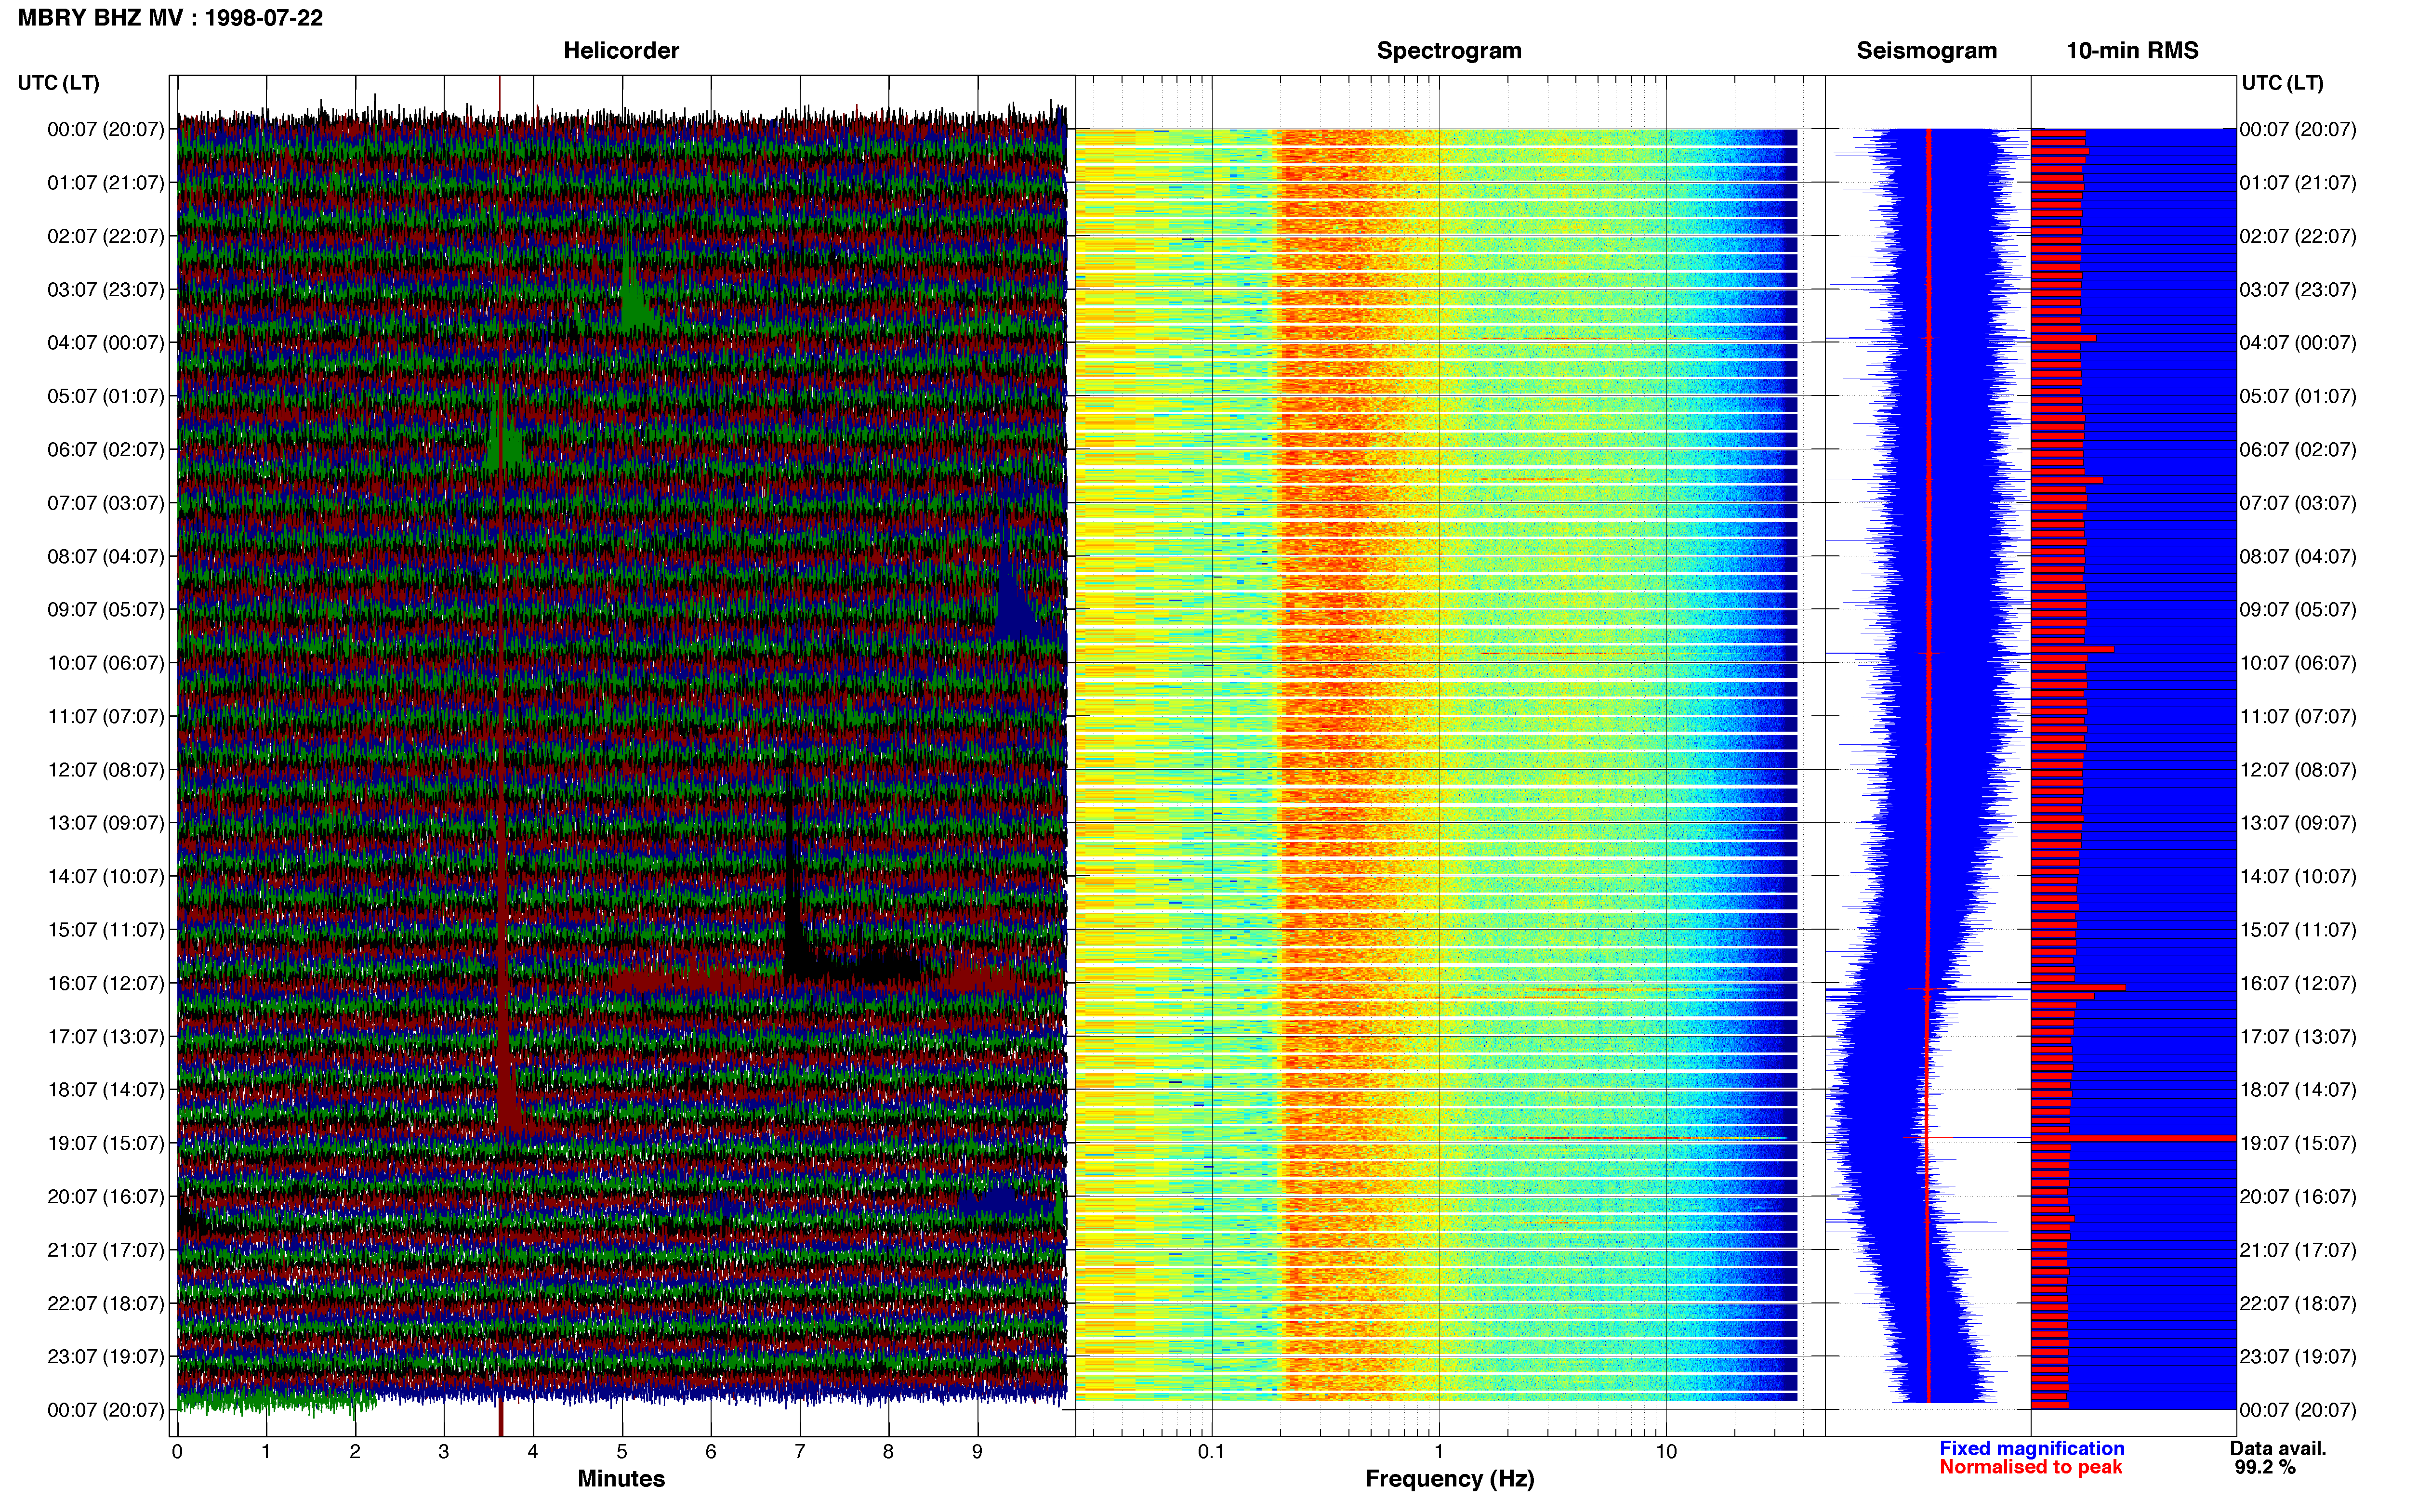Click right-side time label '04:07 (00:07)'

(x=2298, y=343)
